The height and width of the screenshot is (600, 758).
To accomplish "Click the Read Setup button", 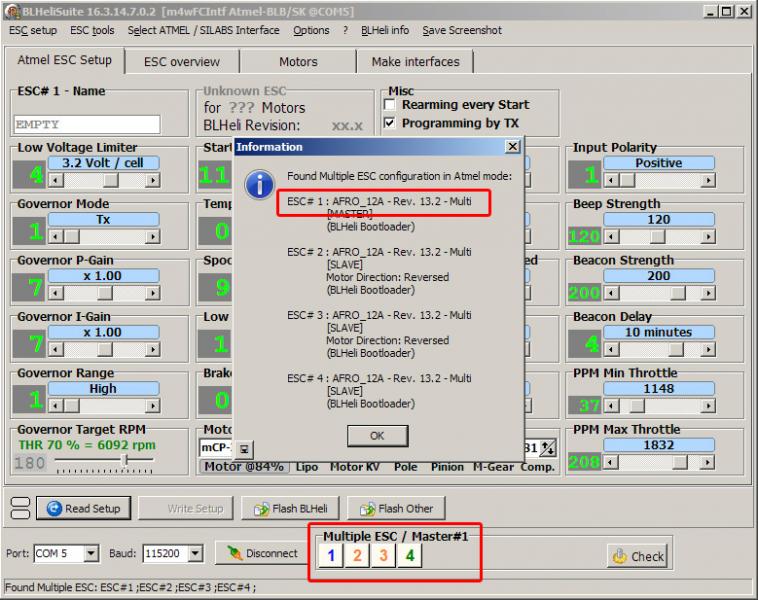I will tap(83, 508).
